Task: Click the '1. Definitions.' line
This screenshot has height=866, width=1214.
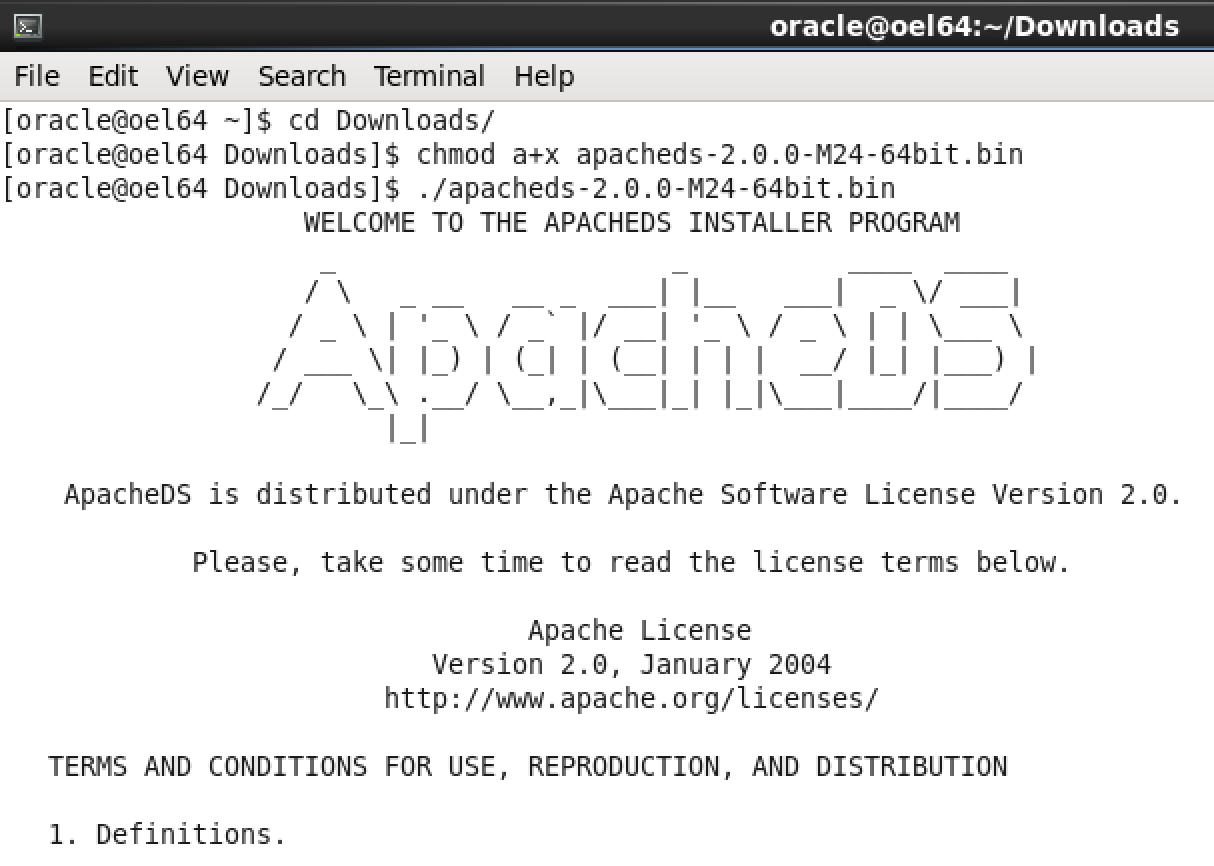Action: click(x=167, y=833)
